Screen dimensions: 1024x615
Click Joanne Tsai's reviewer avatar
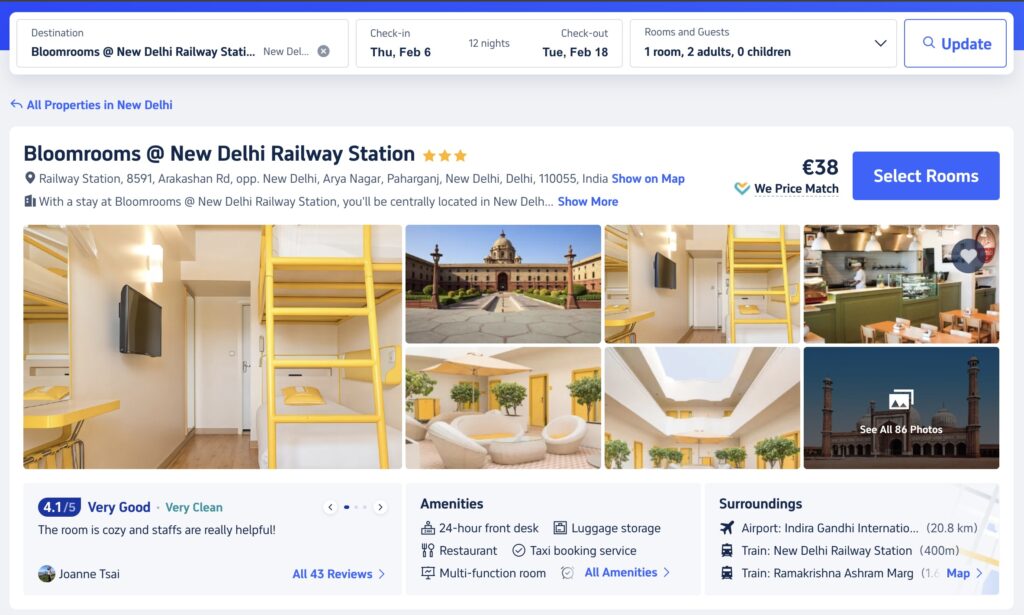(x=46, y=574)
